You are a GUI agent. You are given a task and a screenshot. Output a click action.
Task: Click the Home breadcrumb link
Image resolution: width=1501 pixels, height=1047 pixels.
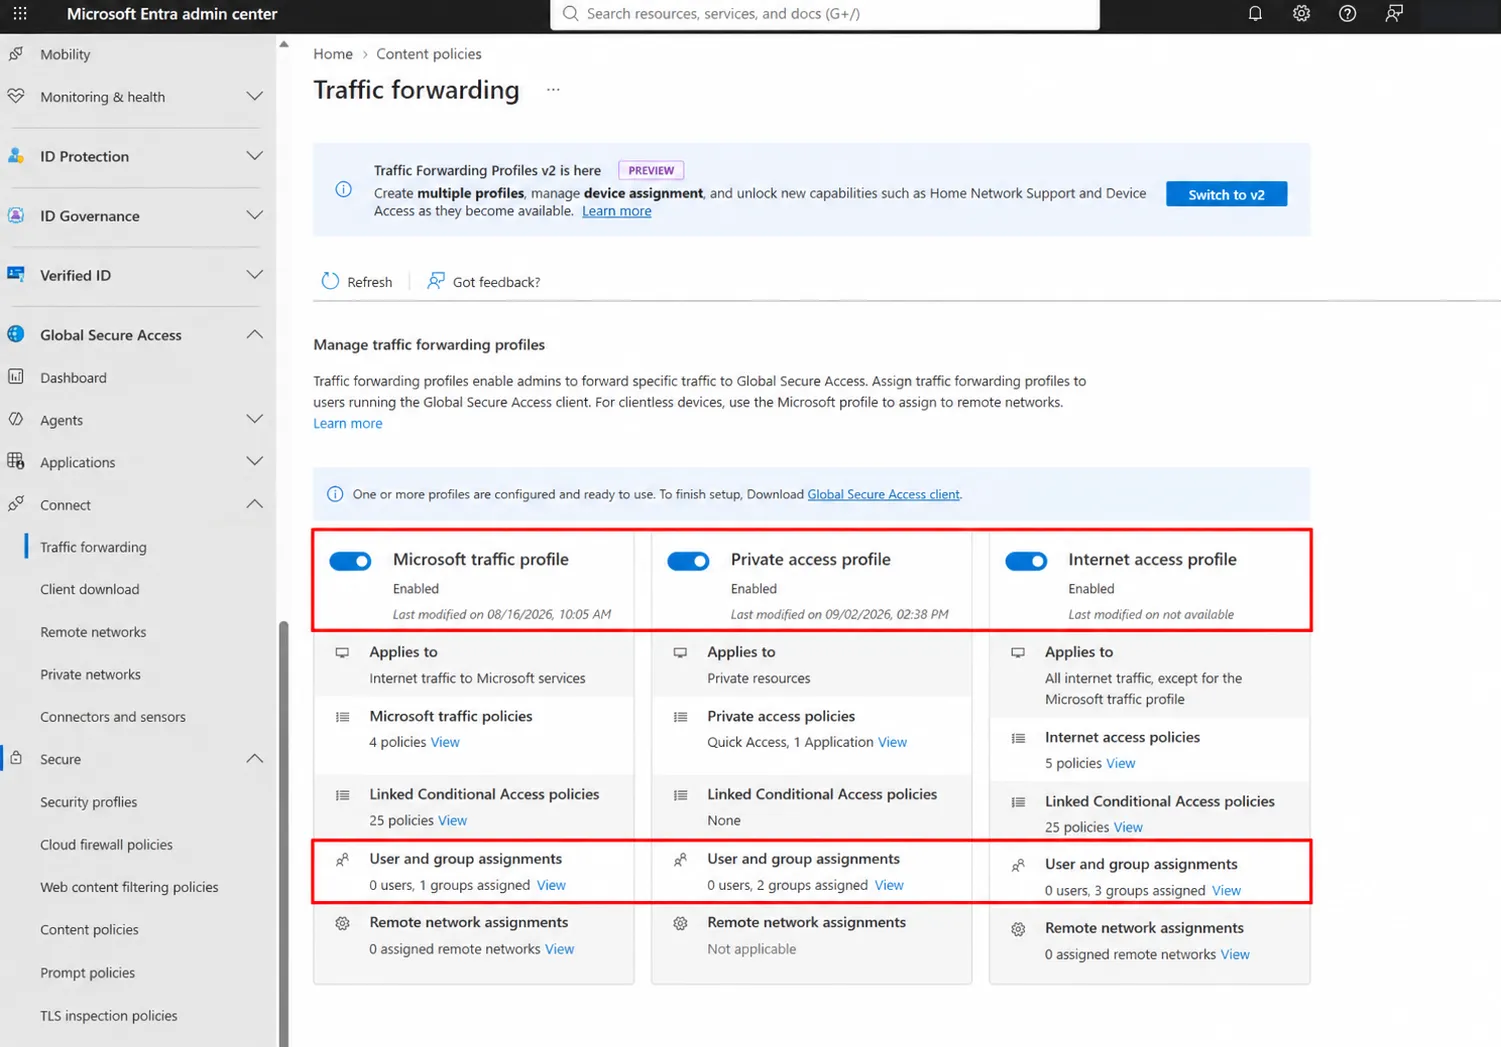pos(333,54)
